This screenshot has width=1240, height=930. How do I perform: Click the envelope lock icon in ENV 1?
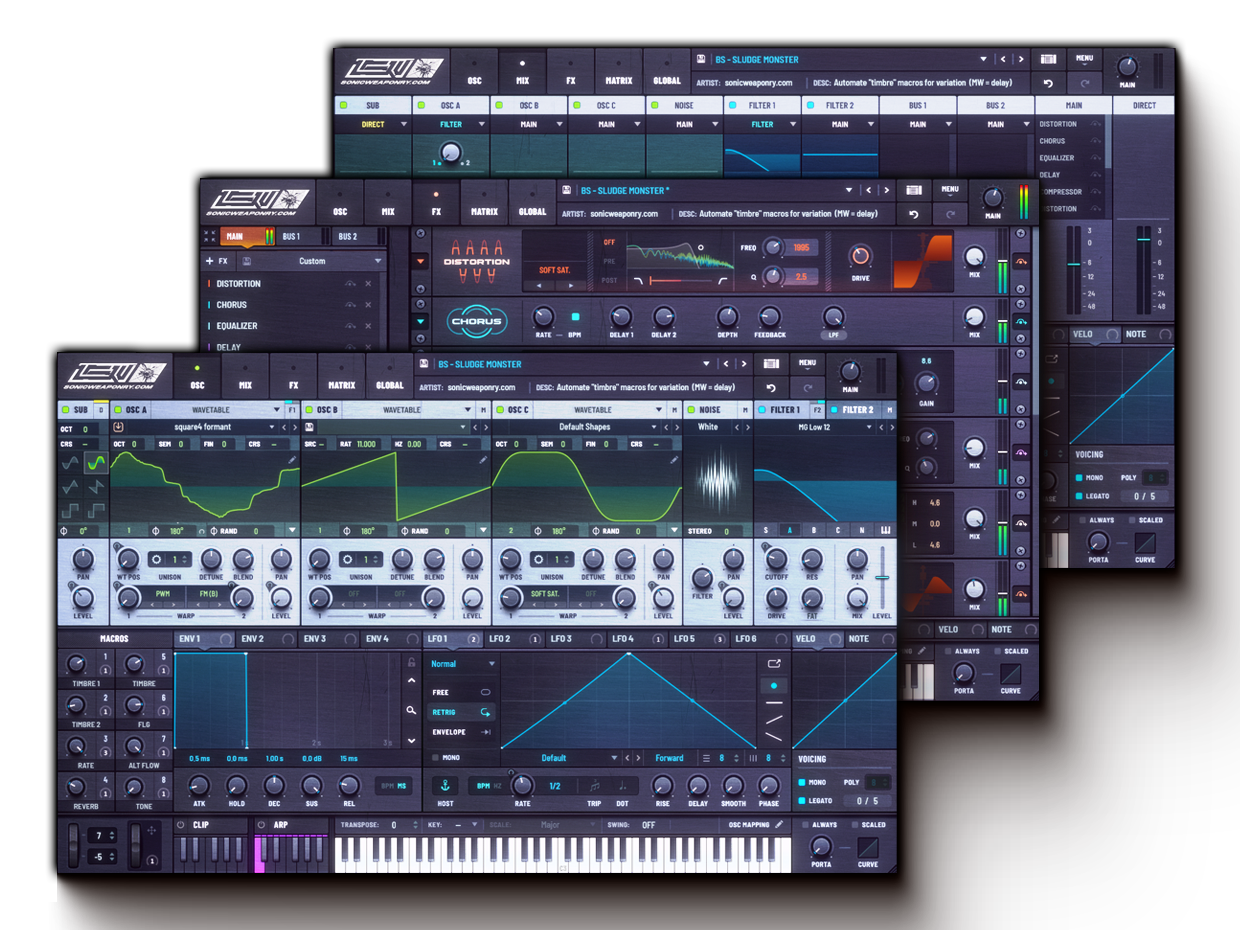tap(411, 662)
